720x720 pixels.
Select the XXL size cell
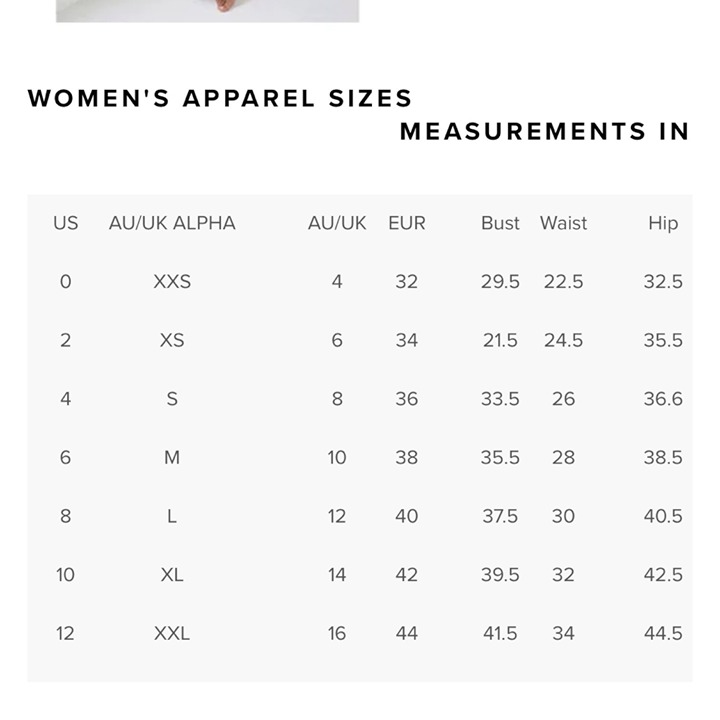[172, 633]
